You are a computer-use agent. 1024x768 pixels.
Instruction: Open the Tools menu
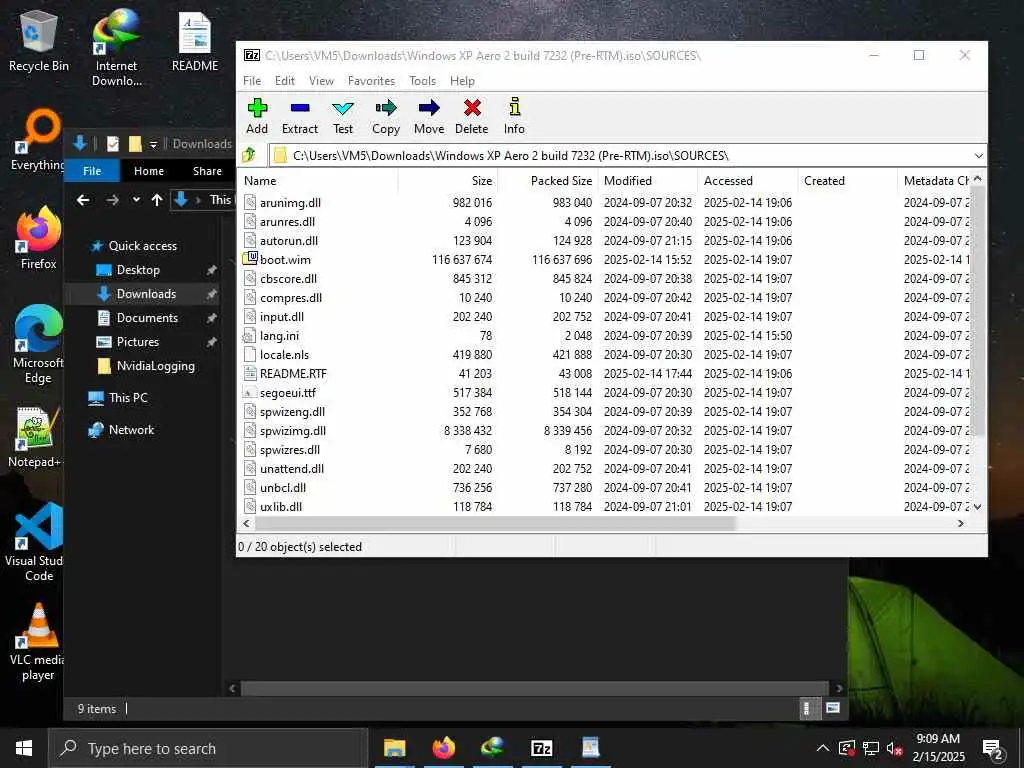click(x=423, y=81)
